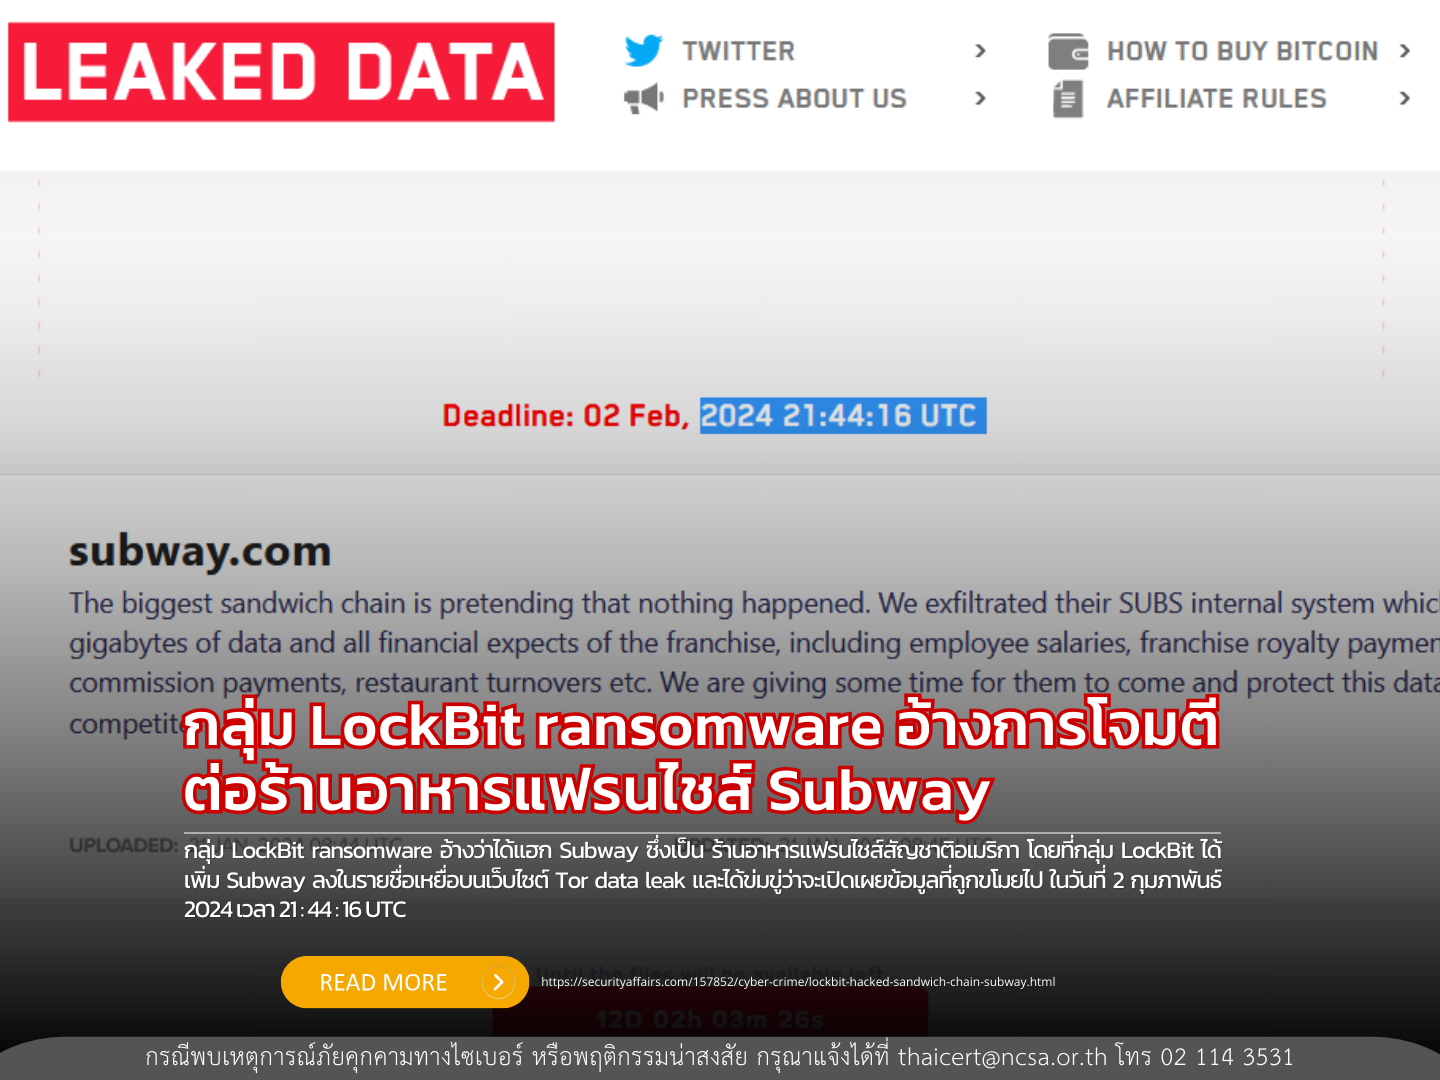This screenshot has height=1080, width=1440.
Task: Click the orange READ MORE button
Action: point(405,982)
